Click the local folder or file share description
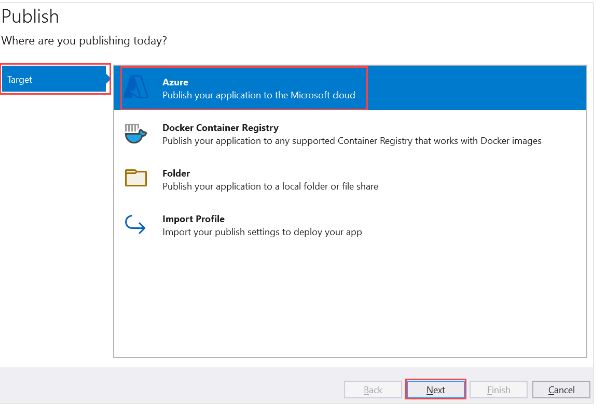The image size is (597, 405). click(270, 187)
